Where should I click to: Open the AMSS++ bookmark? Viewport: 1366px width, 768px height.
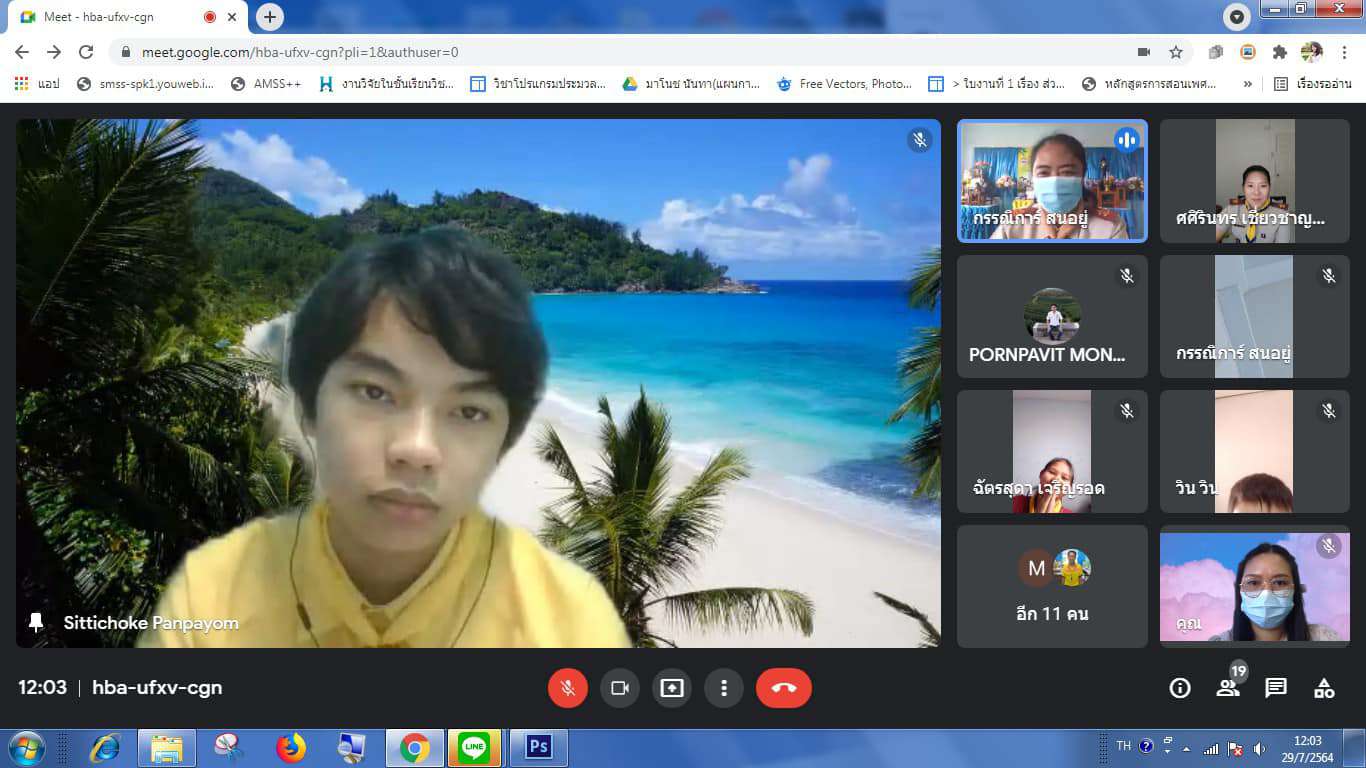click(x=266, y=84)
